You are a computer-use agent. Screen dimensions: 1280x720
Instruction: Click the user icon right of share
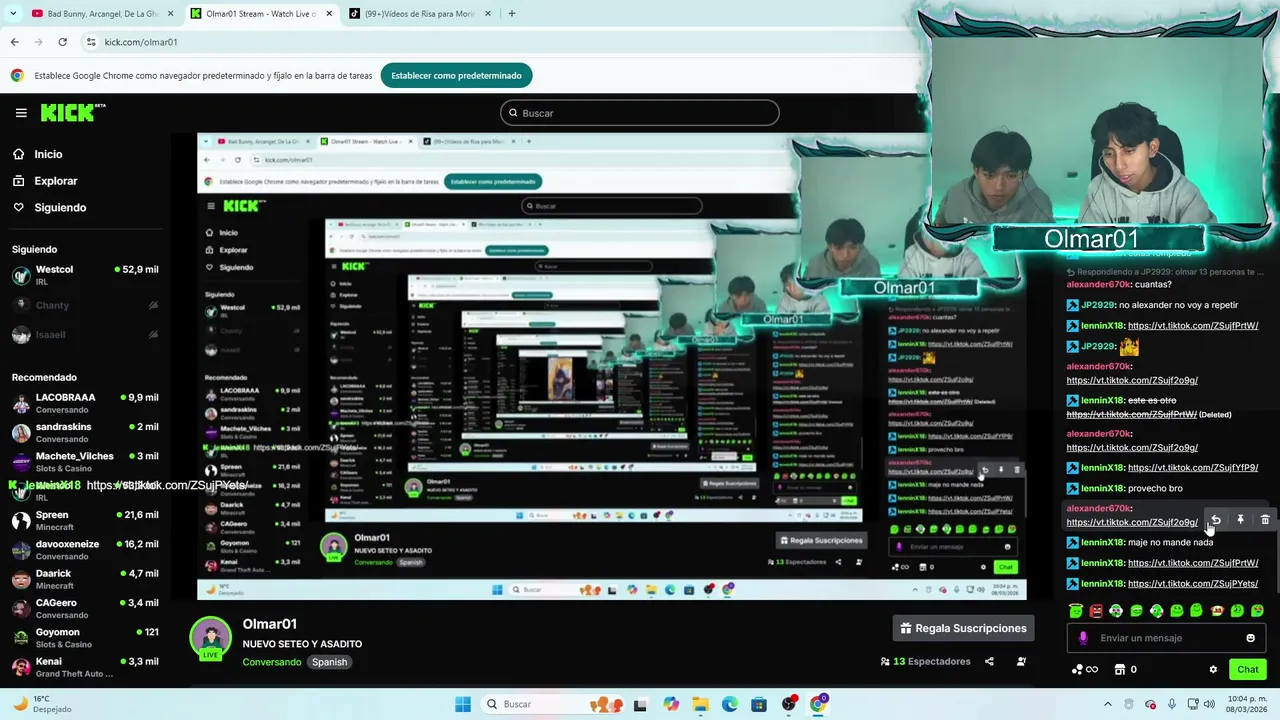click(x=1021, y=662)
